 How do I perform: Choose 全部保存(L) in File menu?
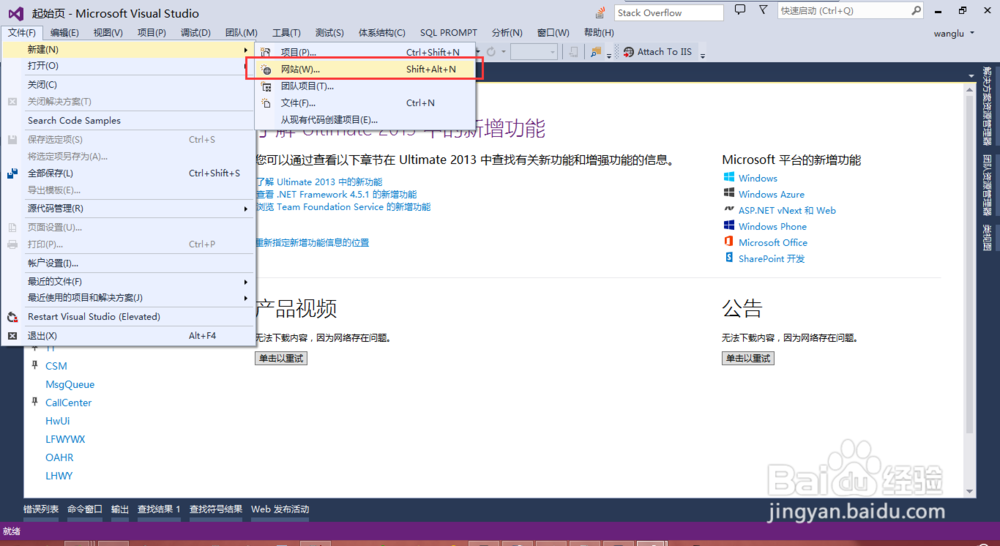pos(128,173)
